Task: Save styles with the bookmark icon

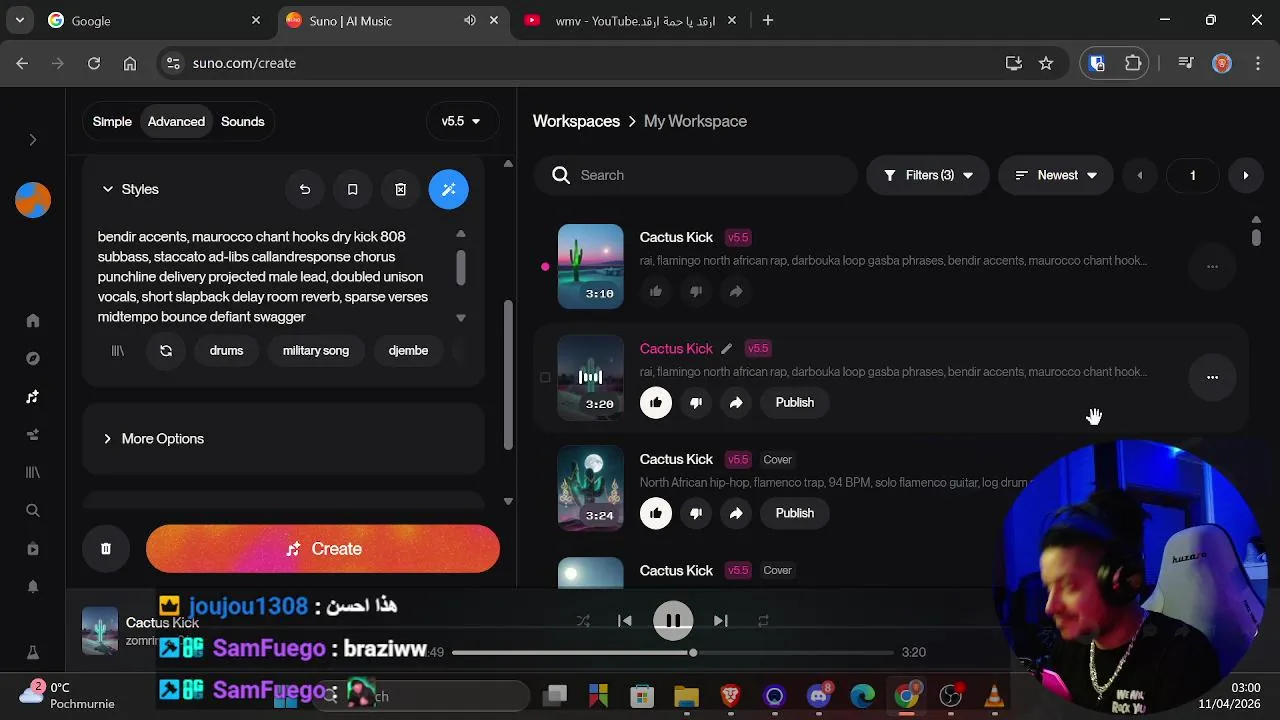Action: click(x=352, y=189)
